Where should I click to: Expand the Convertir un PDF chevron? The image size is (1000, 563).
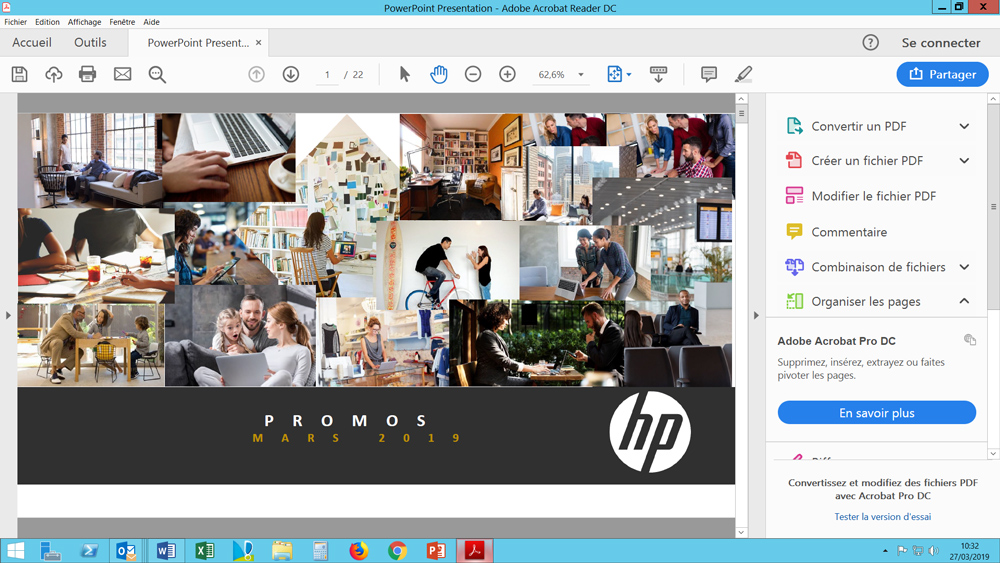[964, 126]
